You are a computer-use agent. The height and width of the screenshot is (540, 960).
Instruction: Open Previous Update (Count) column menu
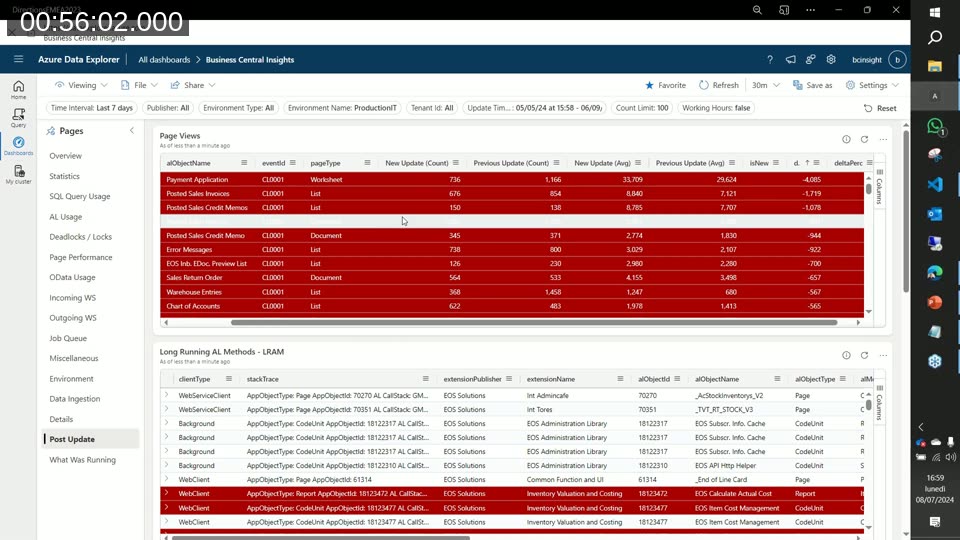[556, 163]
